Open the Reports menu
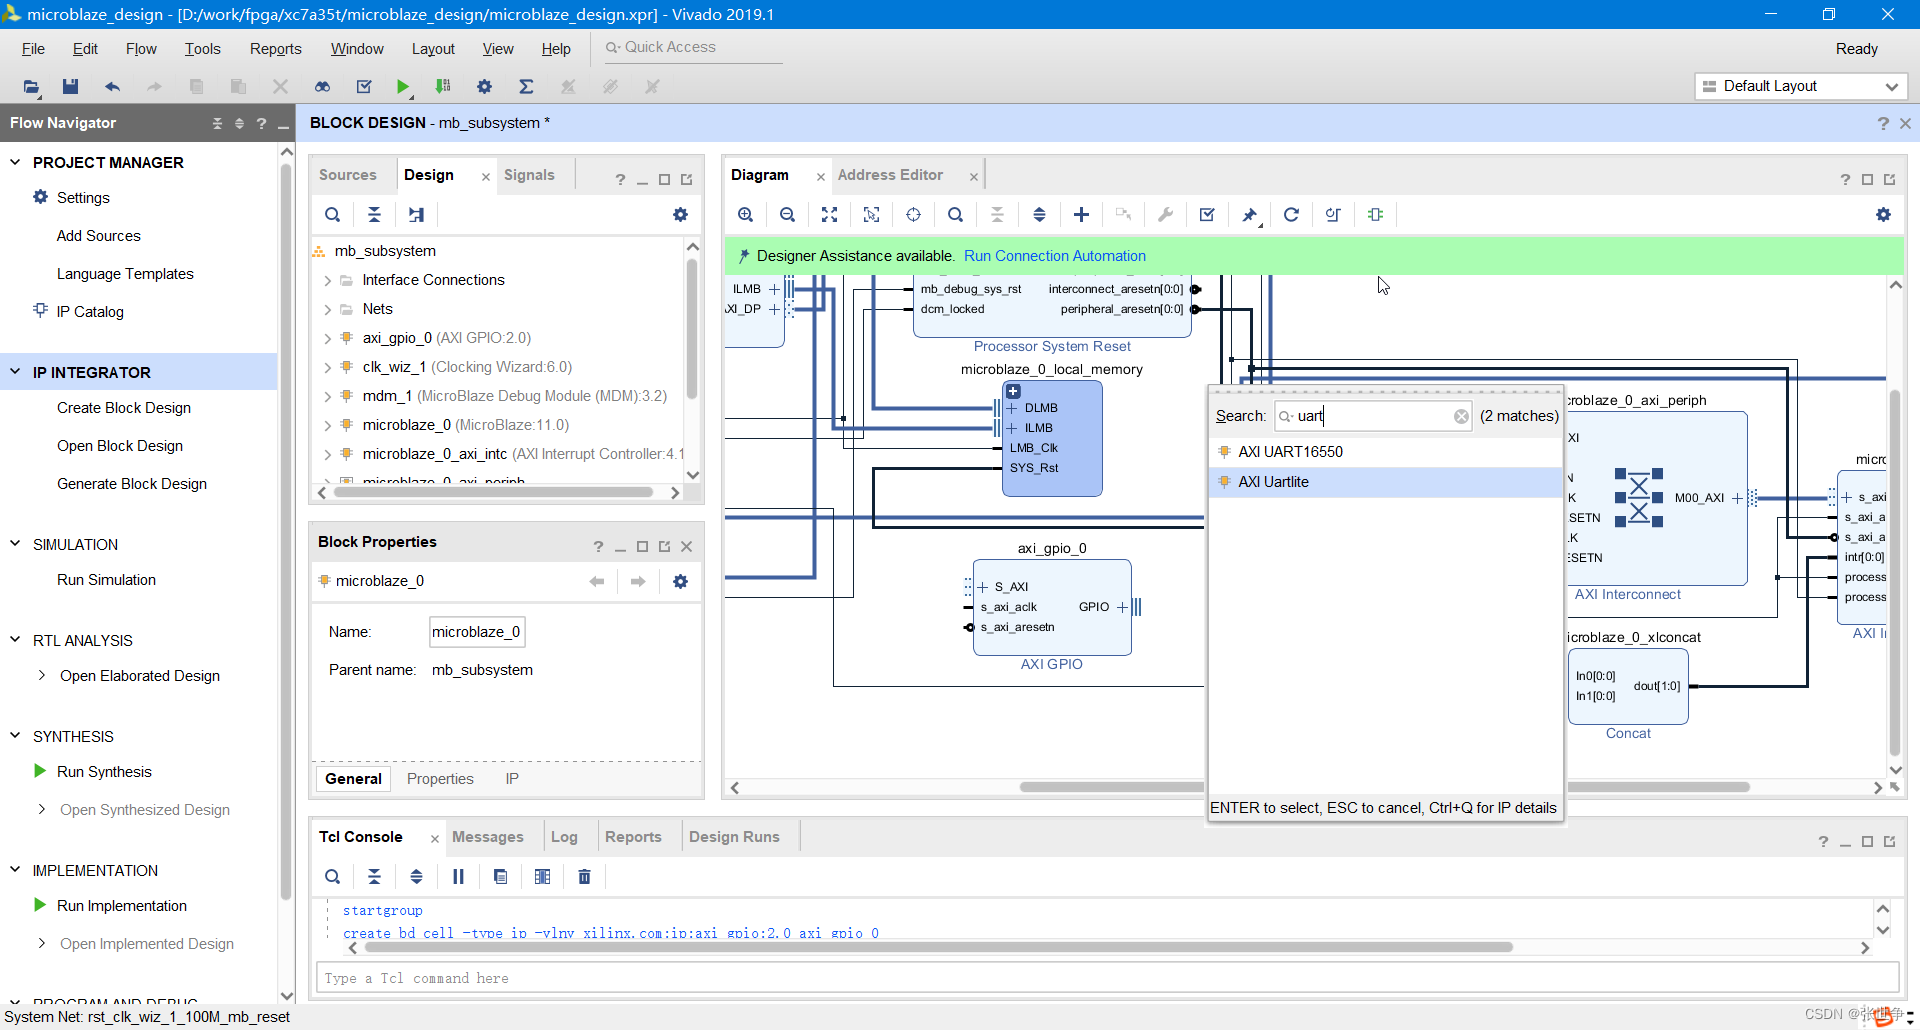The width and height of the screenshot is (1920, 1030). click(275, 49)
